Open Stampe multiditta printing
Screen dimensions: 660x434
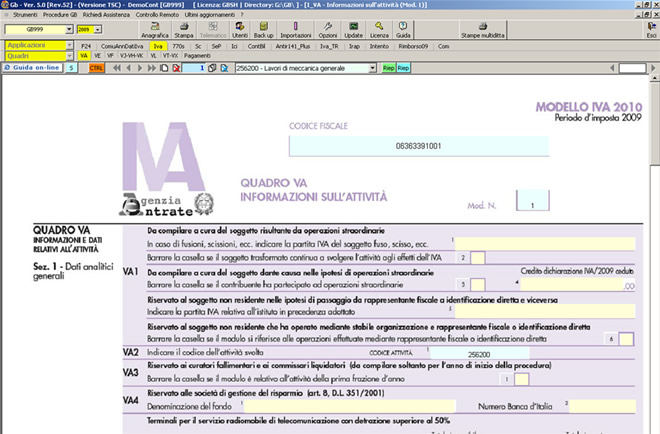(x=483, y=30)
